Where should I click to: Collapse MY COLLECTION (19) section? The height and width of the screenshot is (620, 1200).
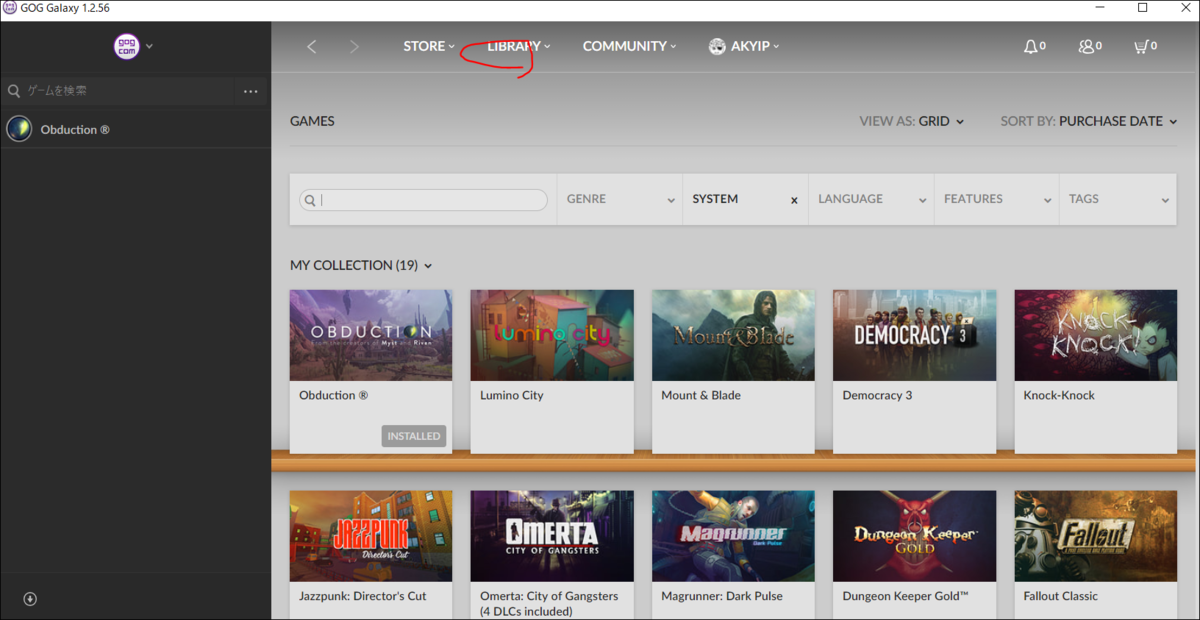pyautogui.click(x=361, y=265)
